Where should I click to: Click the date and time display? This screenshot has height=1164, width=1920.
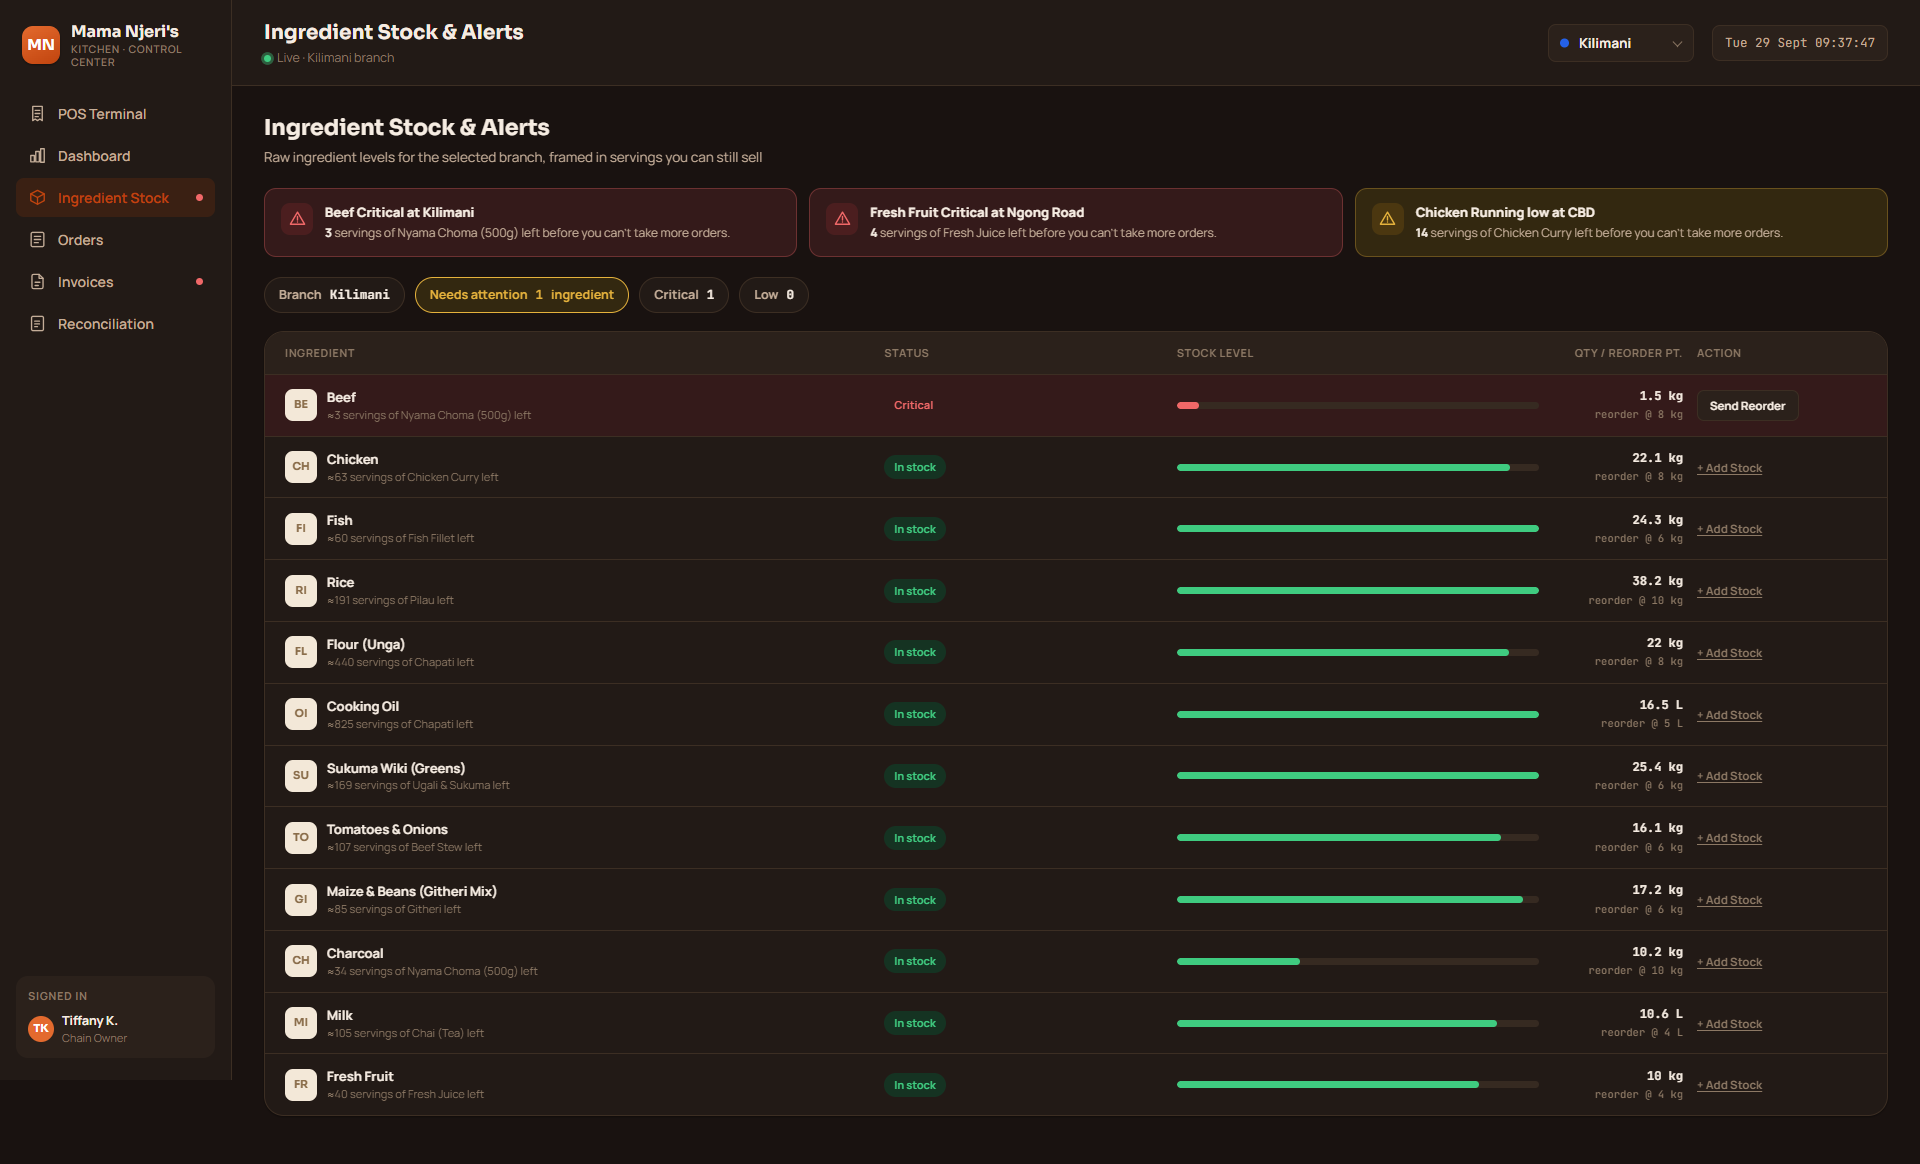click(1799, 43)
